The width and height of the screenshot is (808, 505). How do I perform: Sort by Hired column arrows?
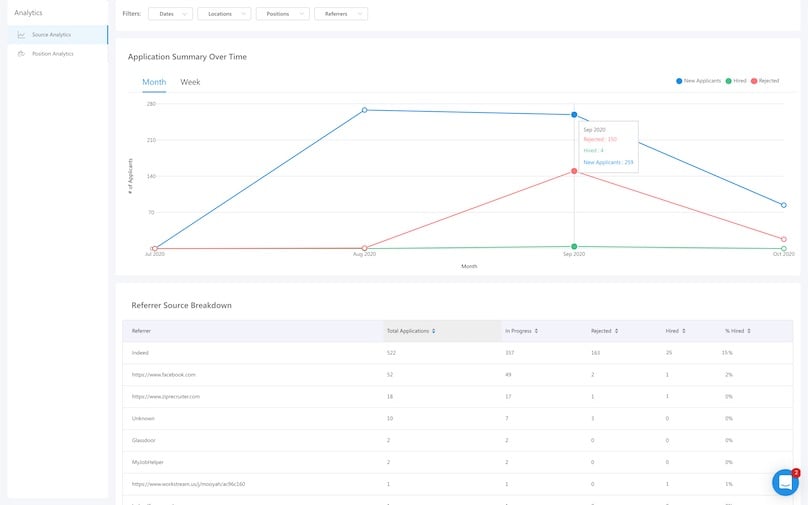click(684, 330)
